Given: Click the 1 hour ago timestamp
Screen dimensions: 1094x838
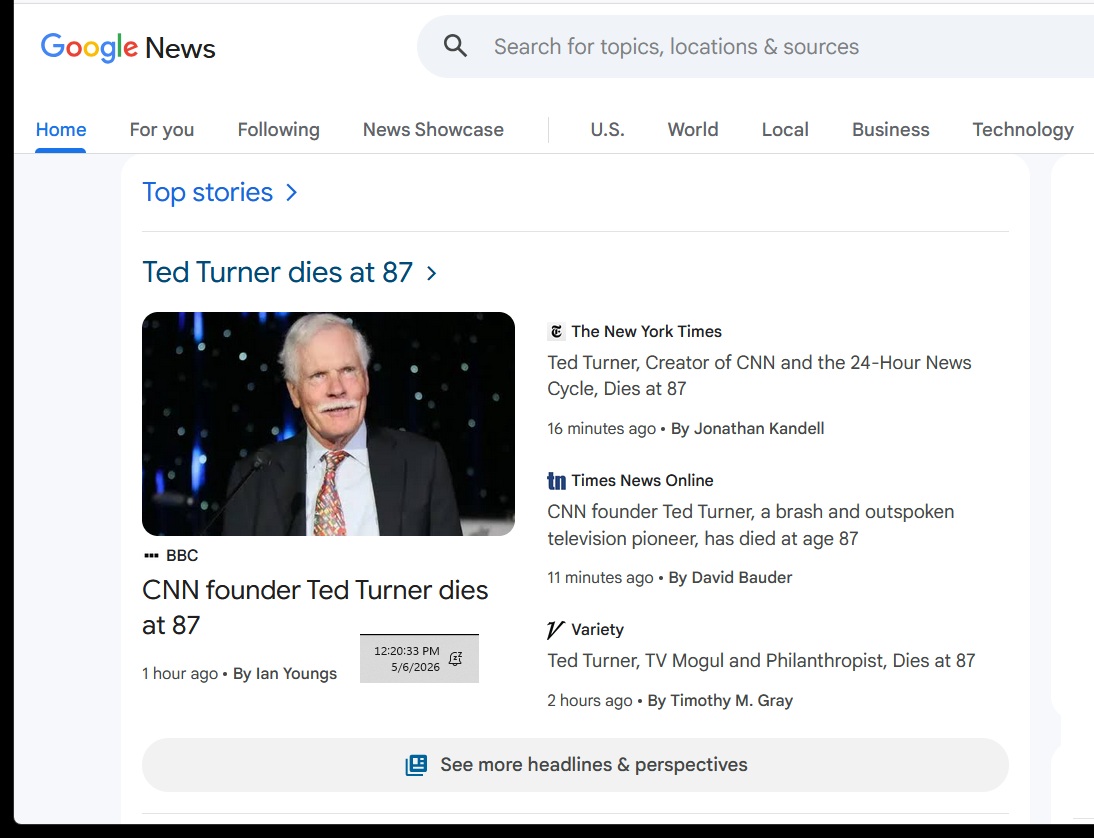Looking at the screenshot, I should 180,673.
